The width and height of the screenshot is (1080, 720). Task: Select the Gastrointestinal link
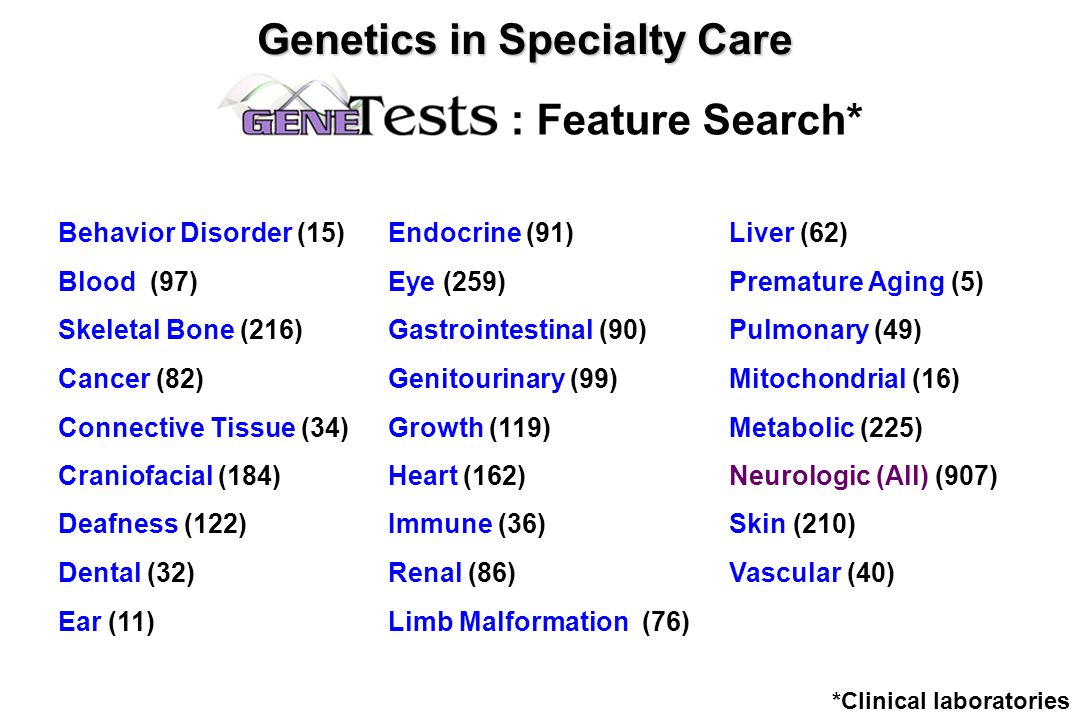point(490,330)
